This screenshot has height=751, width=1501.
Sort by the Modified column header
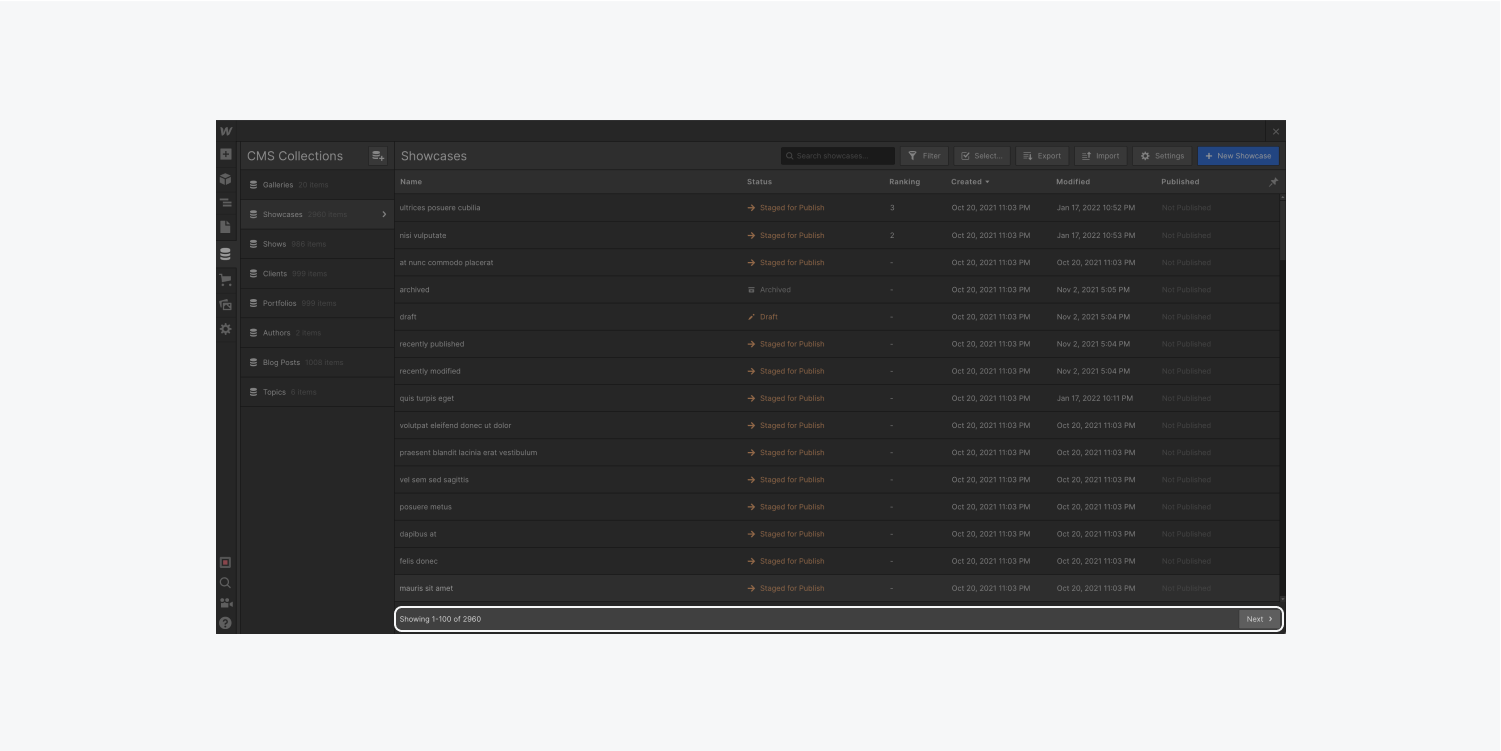point(1073,182)
